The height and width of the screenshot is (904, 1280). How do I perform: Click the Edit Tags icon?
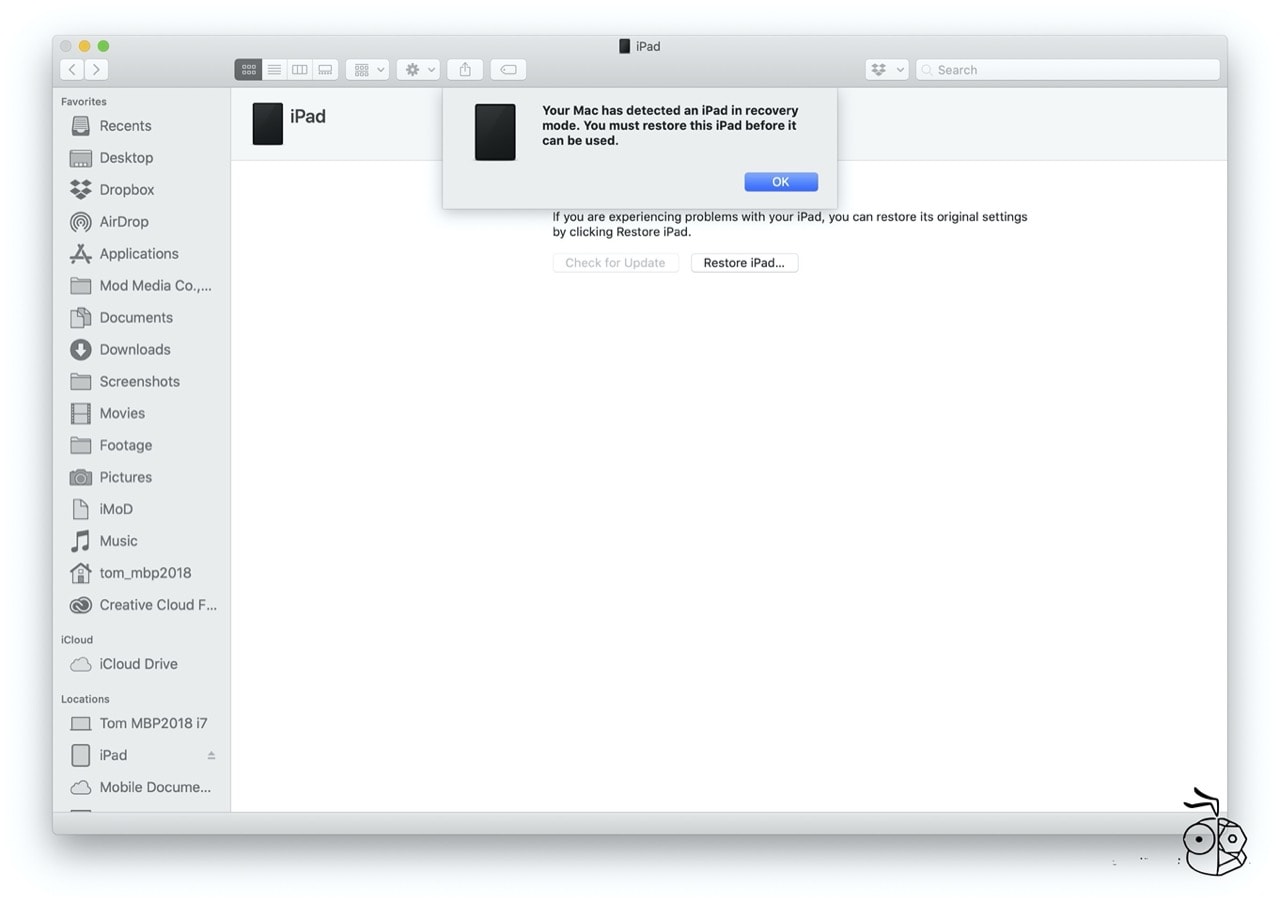point(508,69)
